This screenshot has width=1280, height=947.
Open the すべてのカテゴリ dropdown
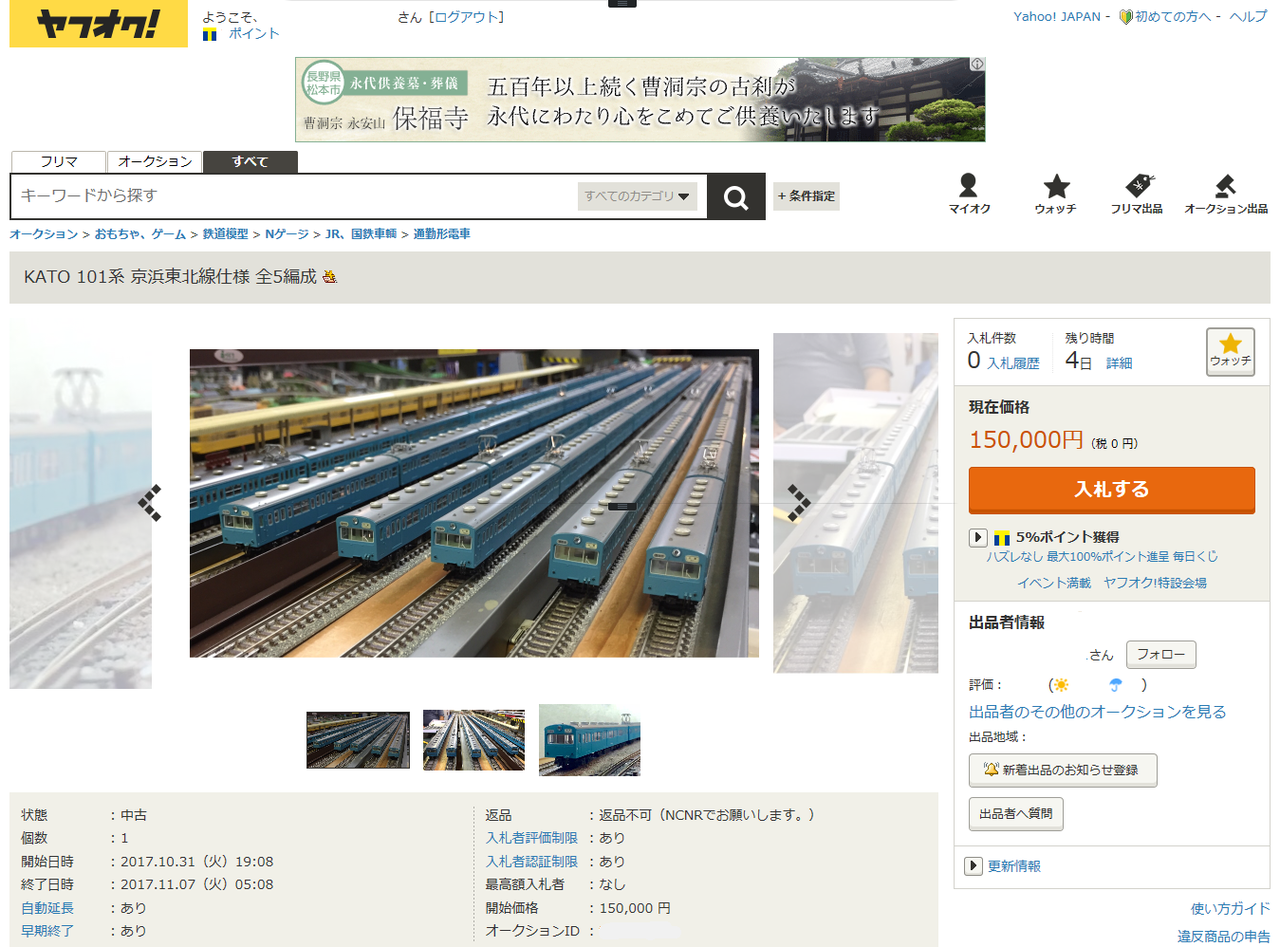638,196
